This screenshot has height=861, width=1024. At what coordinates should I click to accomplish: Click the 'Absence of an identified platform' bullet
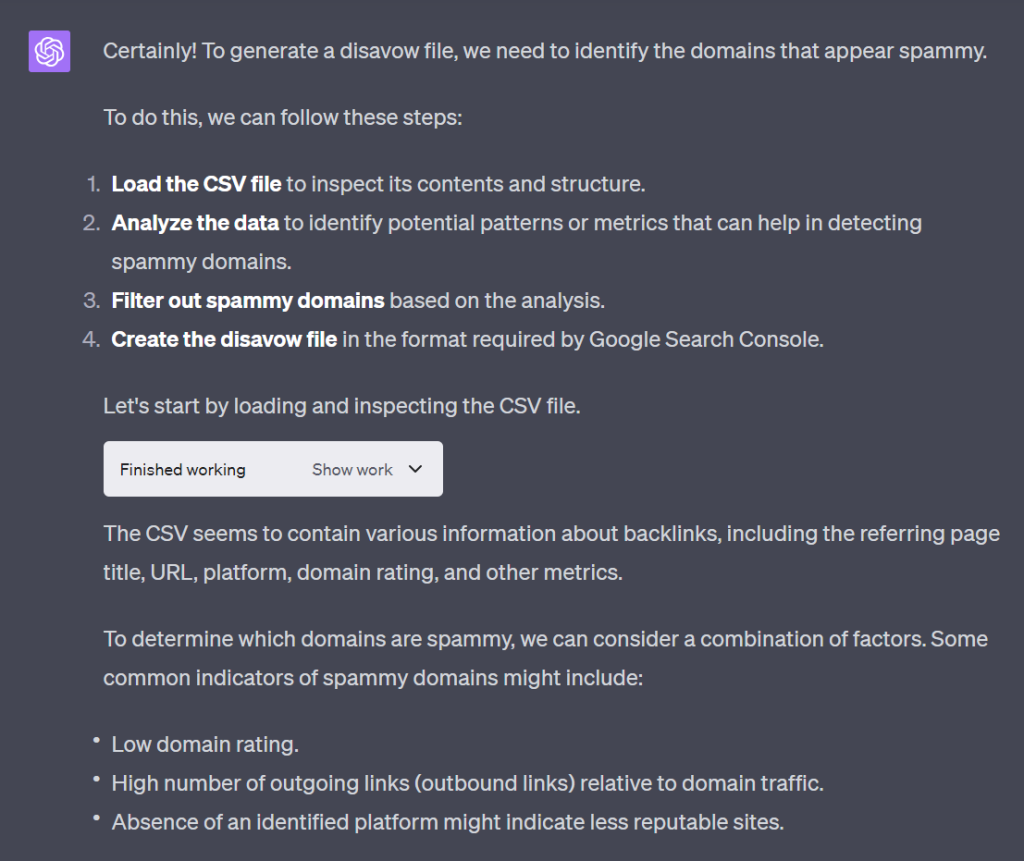[x=447, y=822]
